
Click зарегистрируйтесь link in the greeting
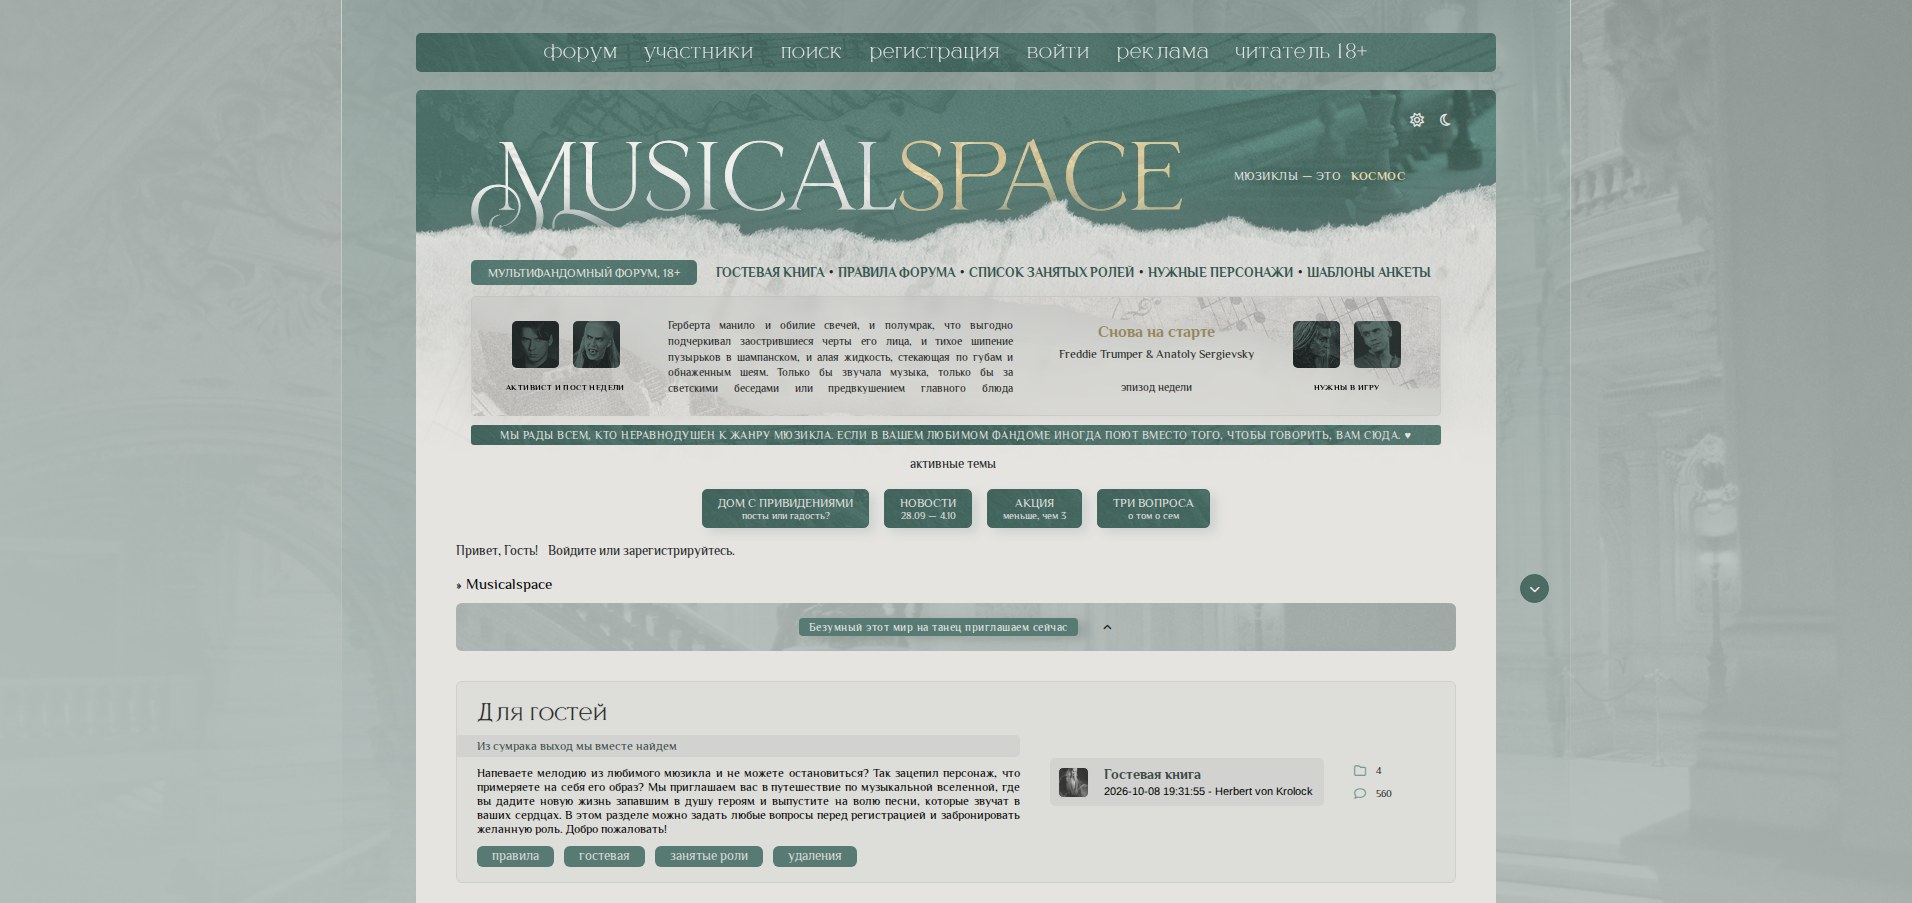tap(677, 551)
